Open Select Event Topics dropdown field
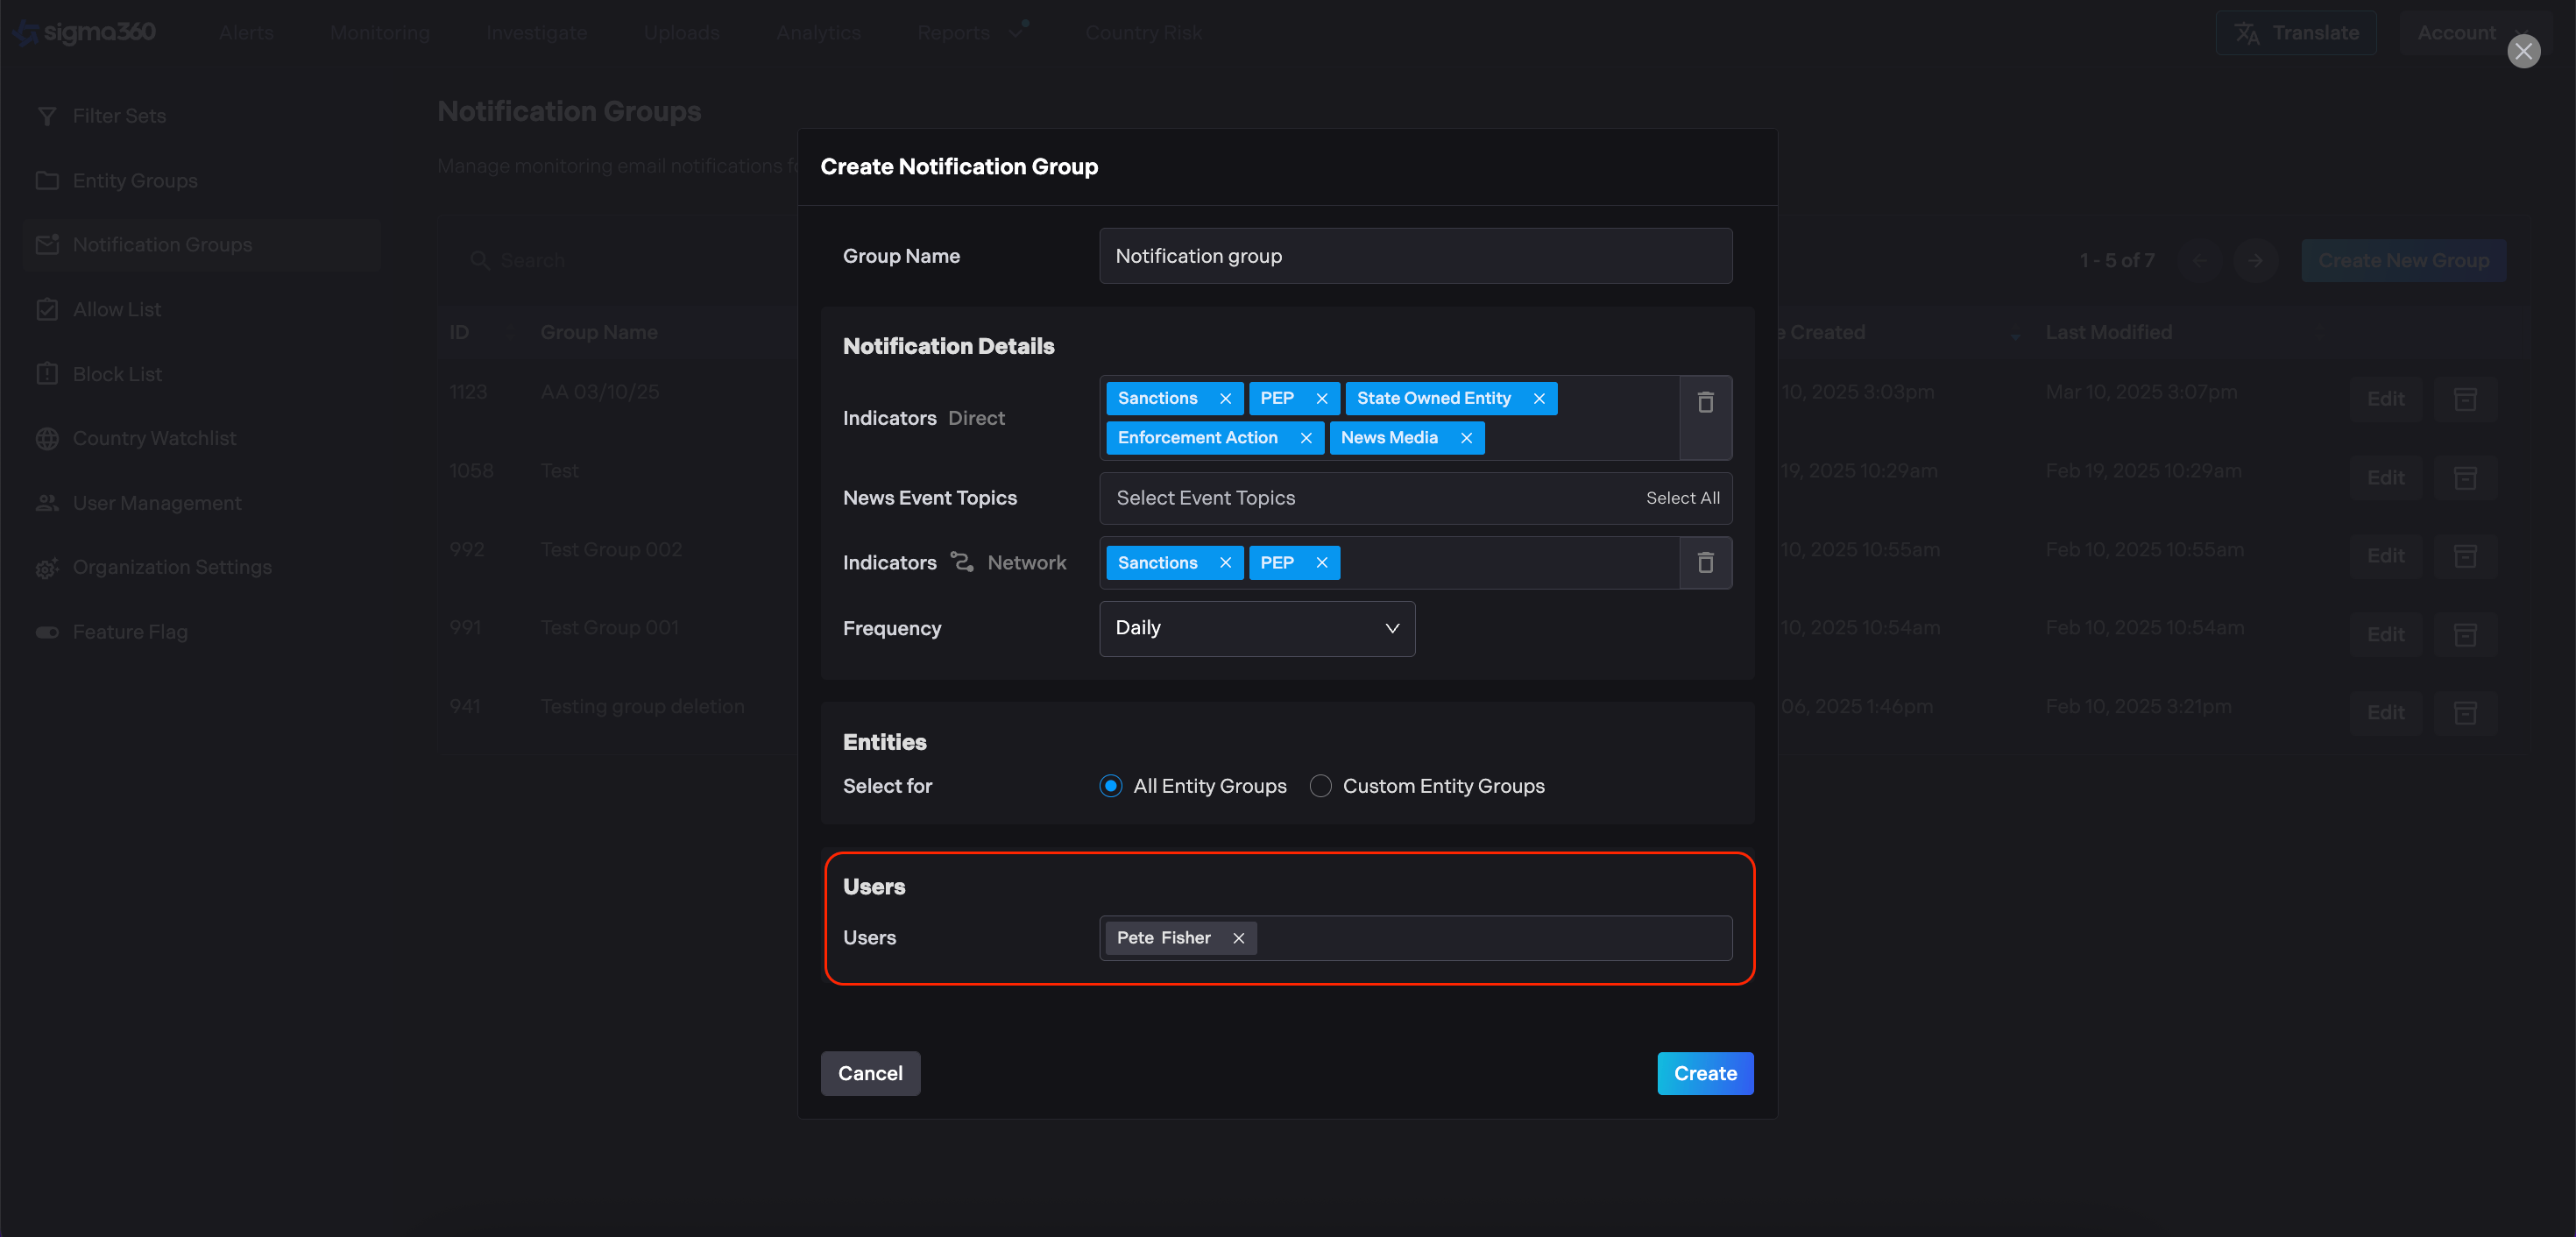This screenshot has width=2576, height=1237. click(1360, 498)
